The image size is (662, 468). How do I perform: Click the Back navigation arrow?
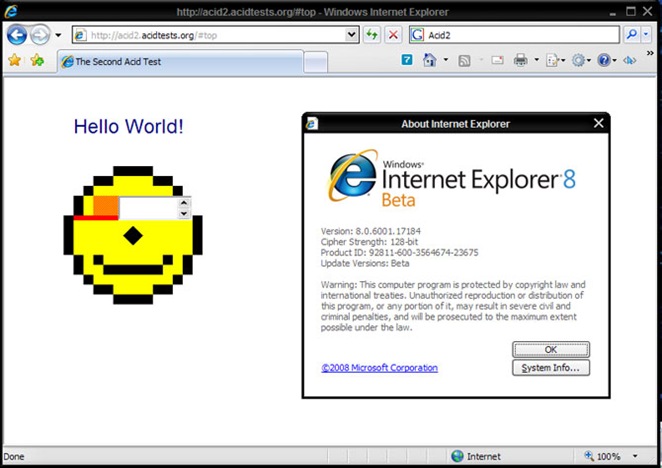point(17,35)
